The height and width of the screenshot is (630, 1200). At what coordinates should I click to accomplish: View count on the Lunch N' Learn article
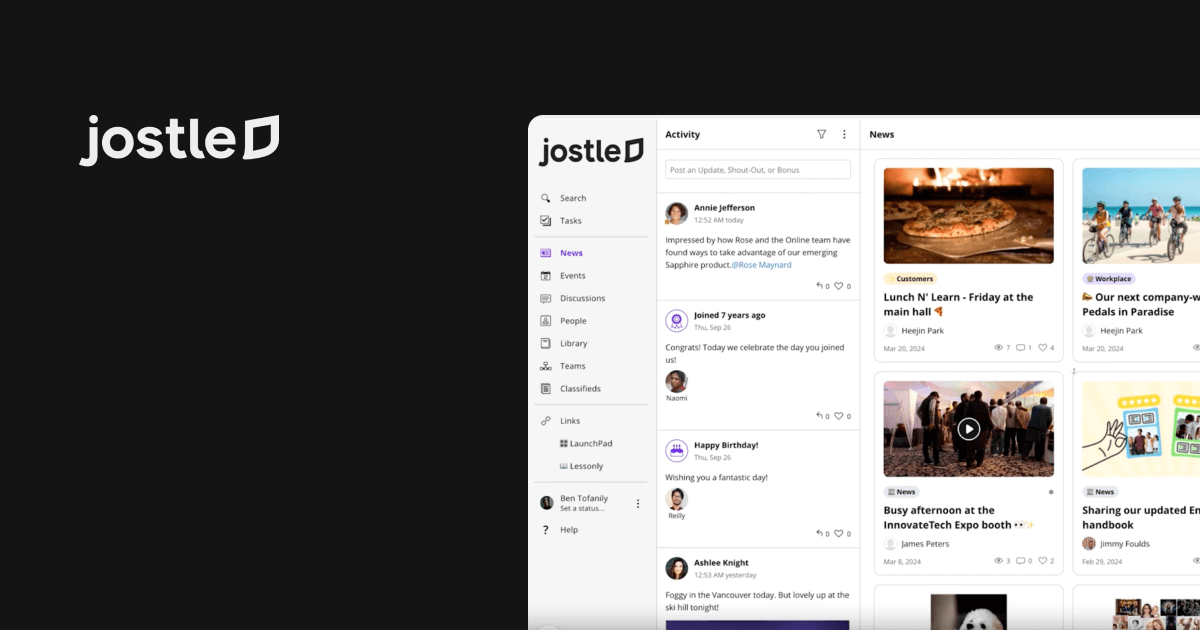pyautogui.click(x=1002, y=348)
